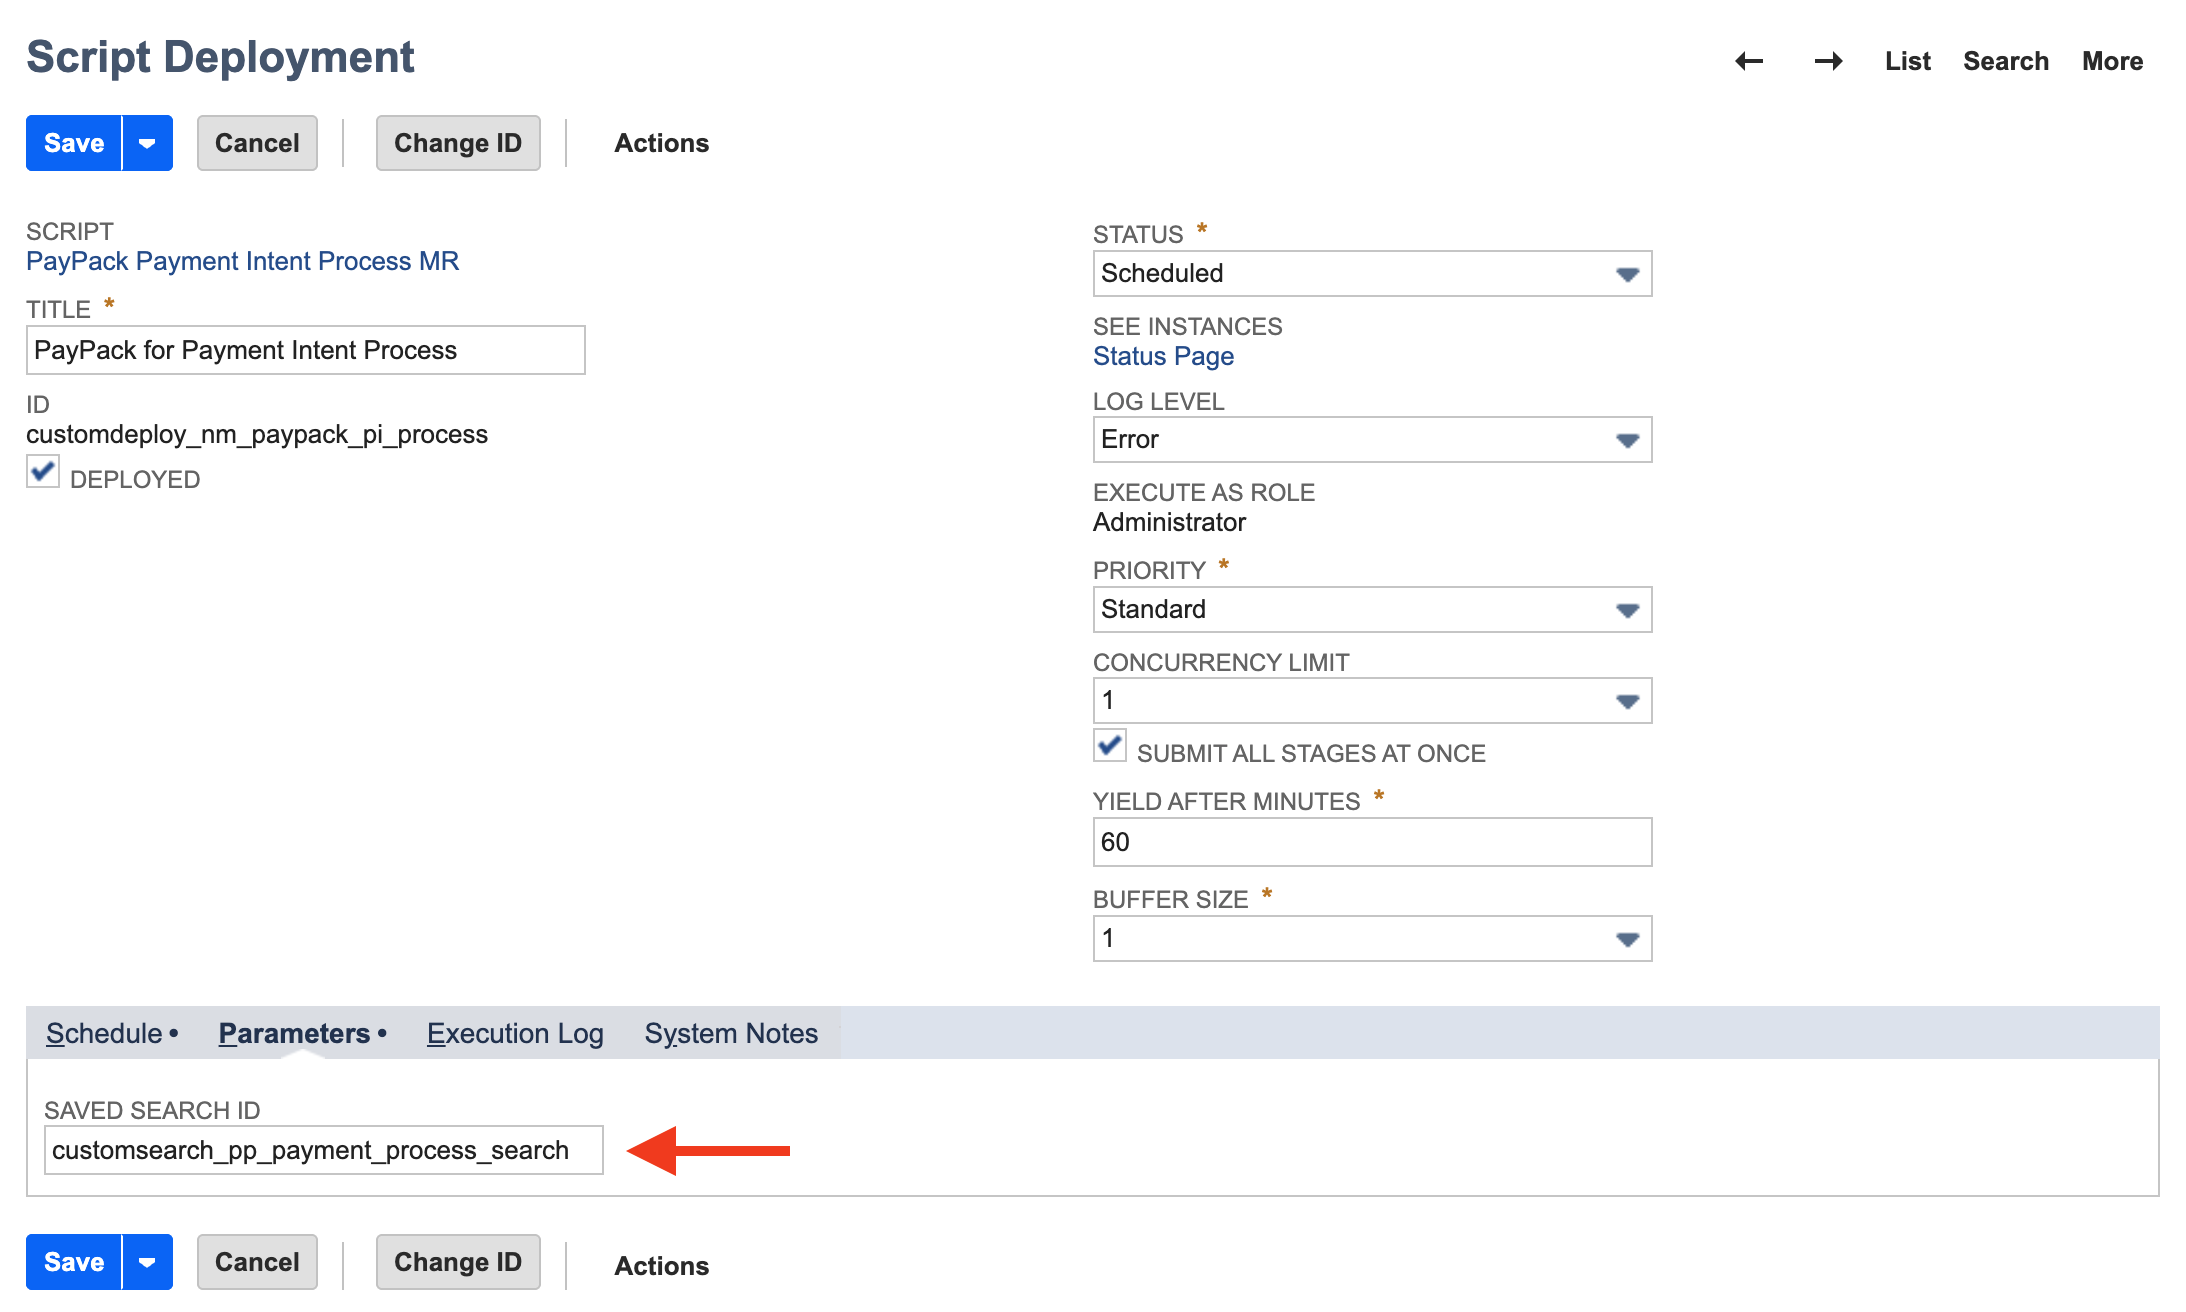The image size is (2186, 1312).
Task: Open the Status dropdown showing Scheduled
Action: point(1372,273)
